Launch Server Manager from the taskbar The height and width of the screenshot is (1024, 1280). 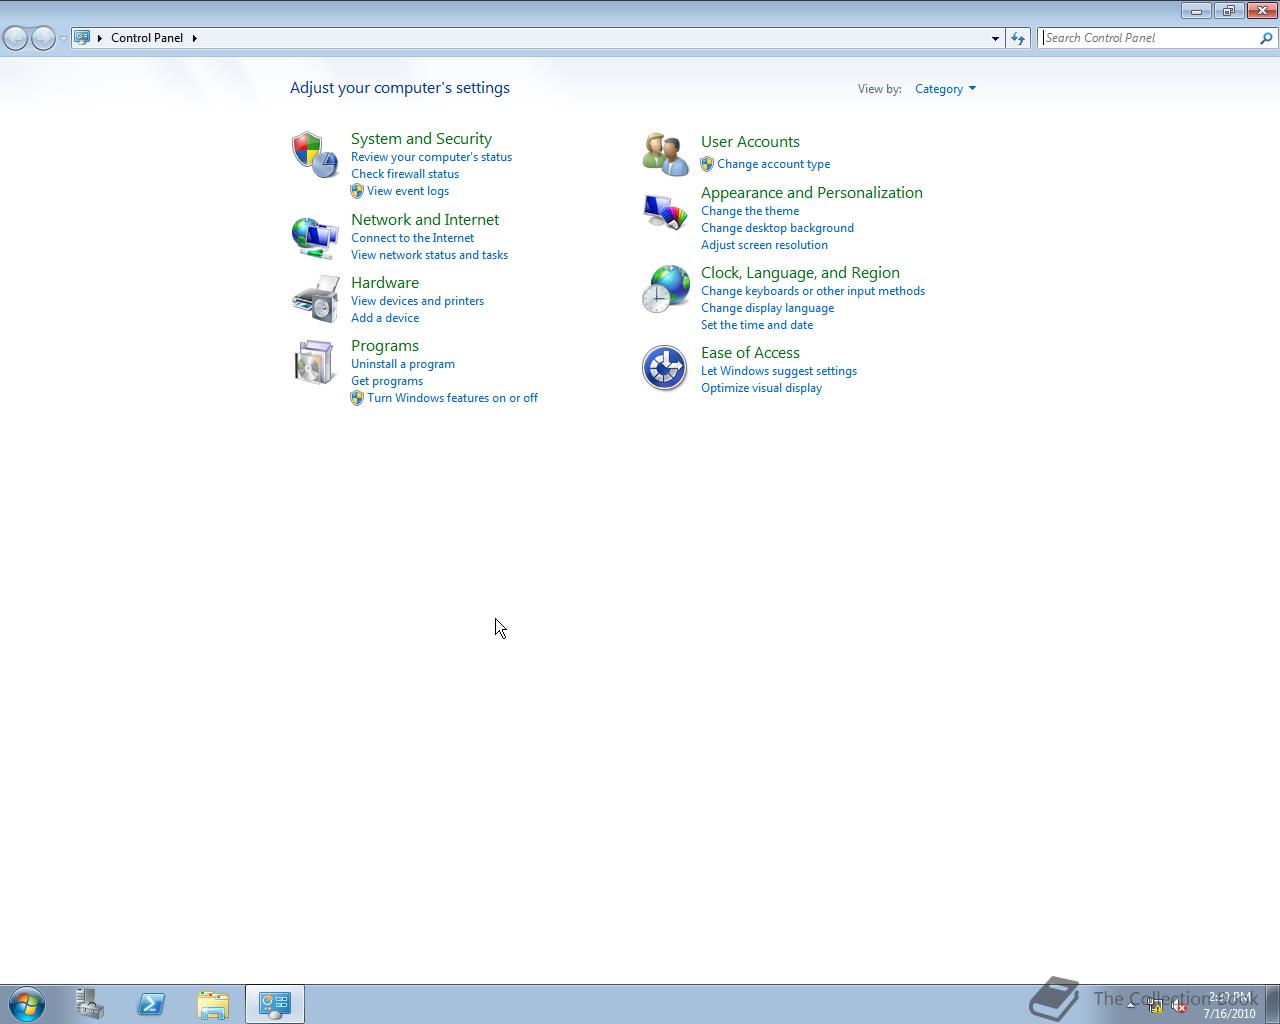(x=90, y=1004)
